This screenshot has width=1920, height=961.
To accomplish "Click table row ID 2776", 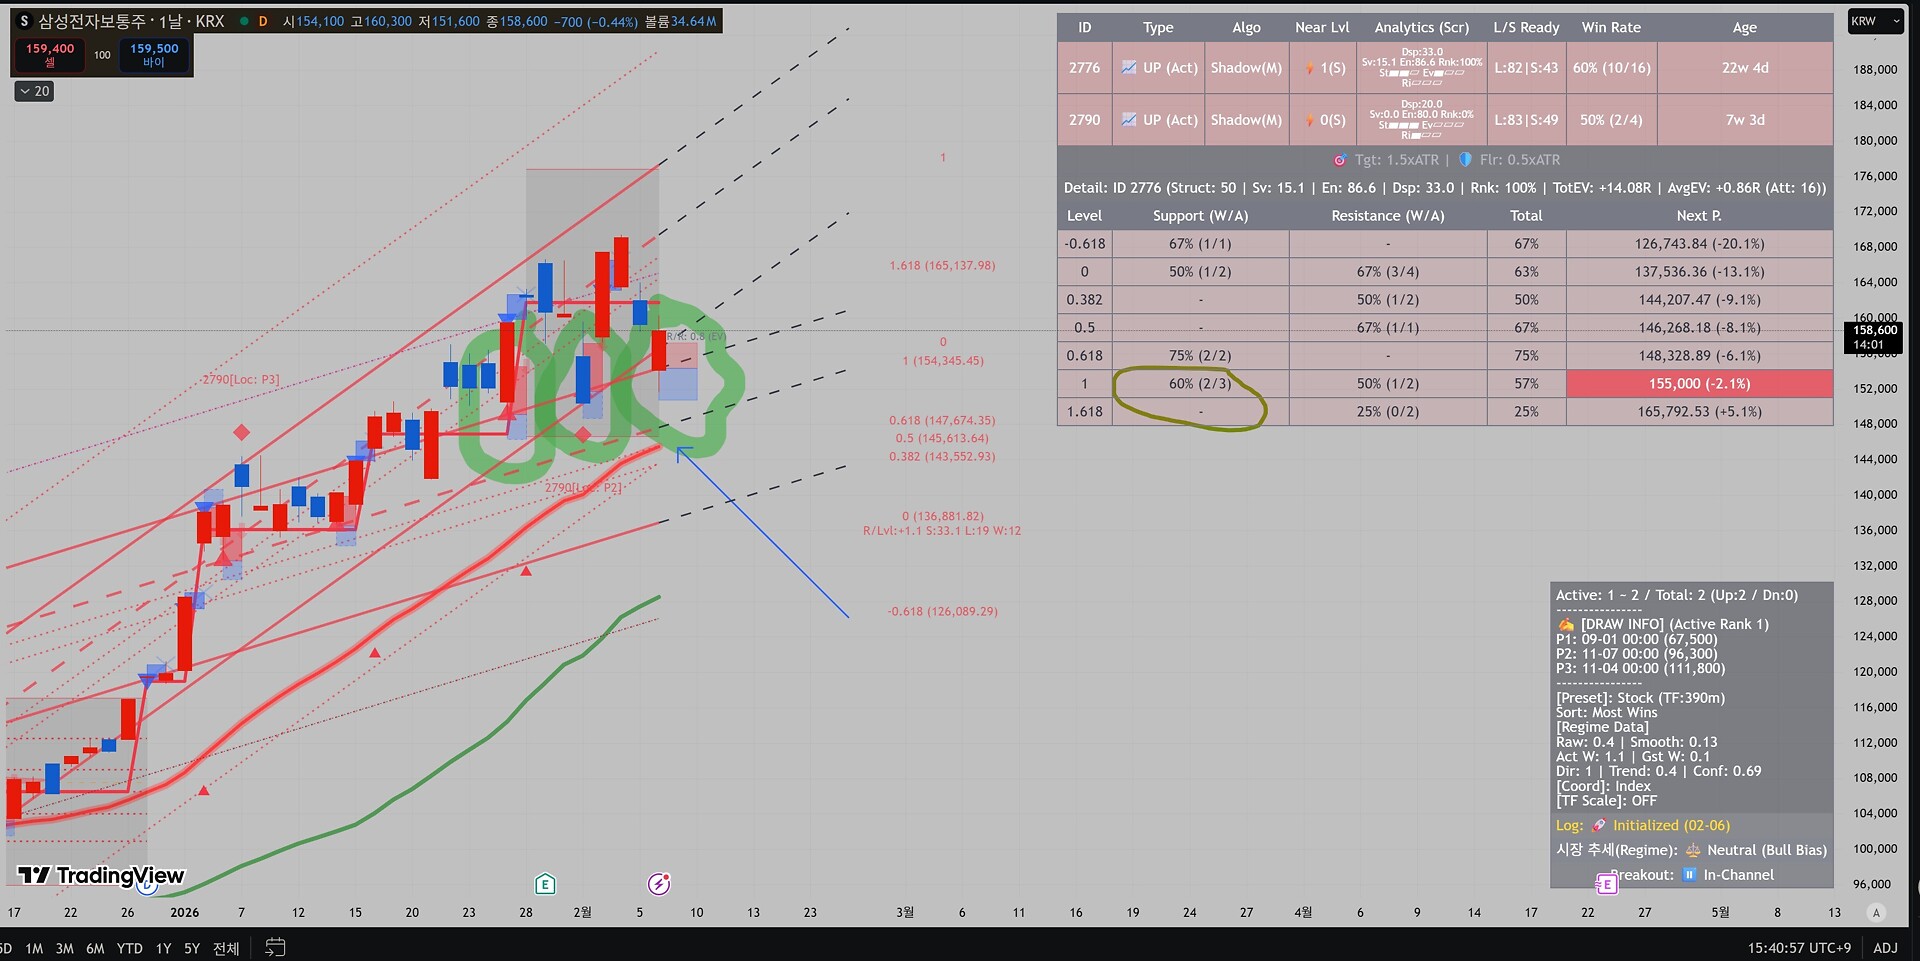I will tap(1444, 68).
